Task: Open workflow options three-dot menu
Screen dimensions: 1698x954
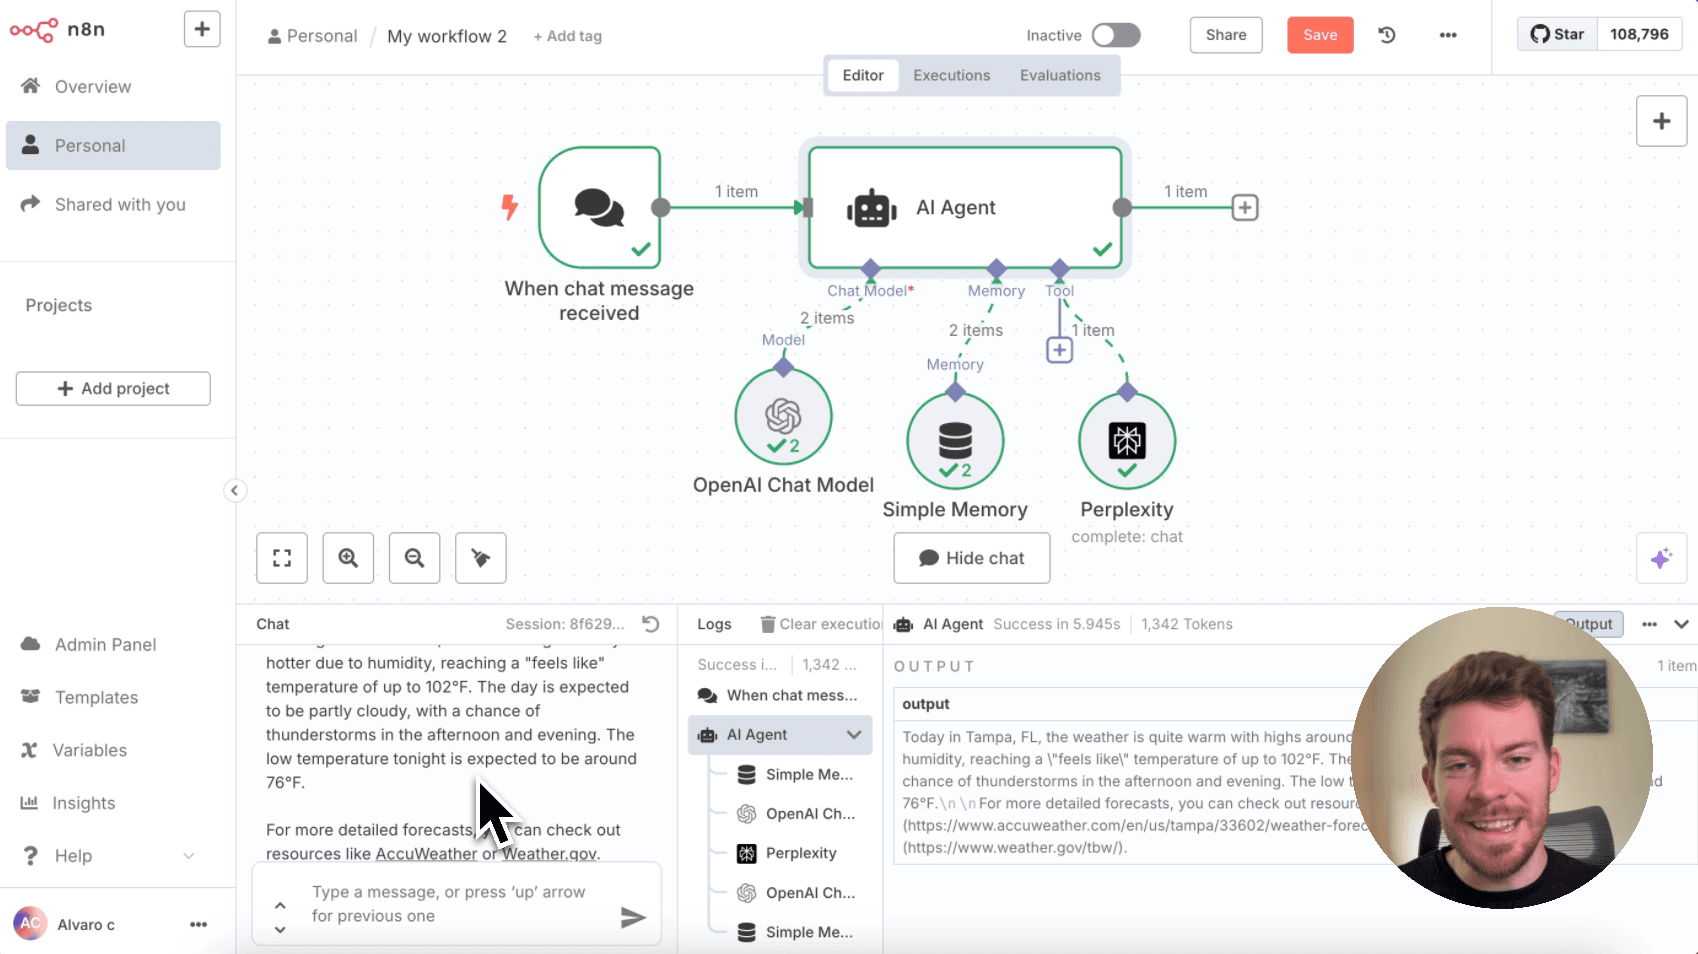Action: point(1448,35)
